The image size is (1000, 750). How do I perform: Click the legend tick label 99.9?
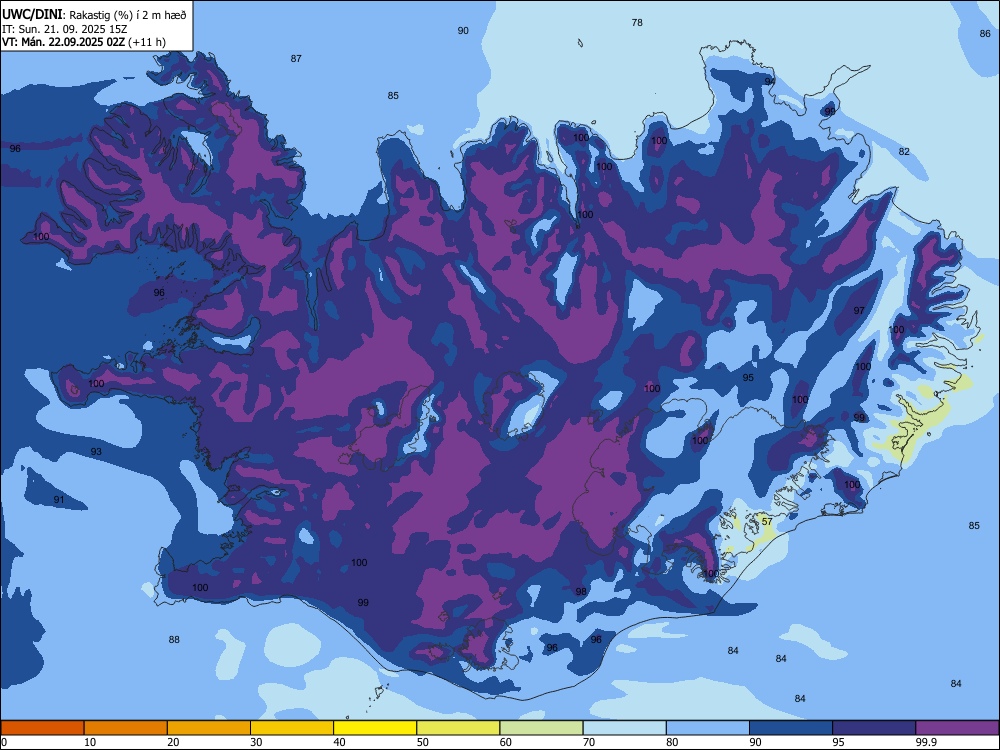click(x=926, y=742)
